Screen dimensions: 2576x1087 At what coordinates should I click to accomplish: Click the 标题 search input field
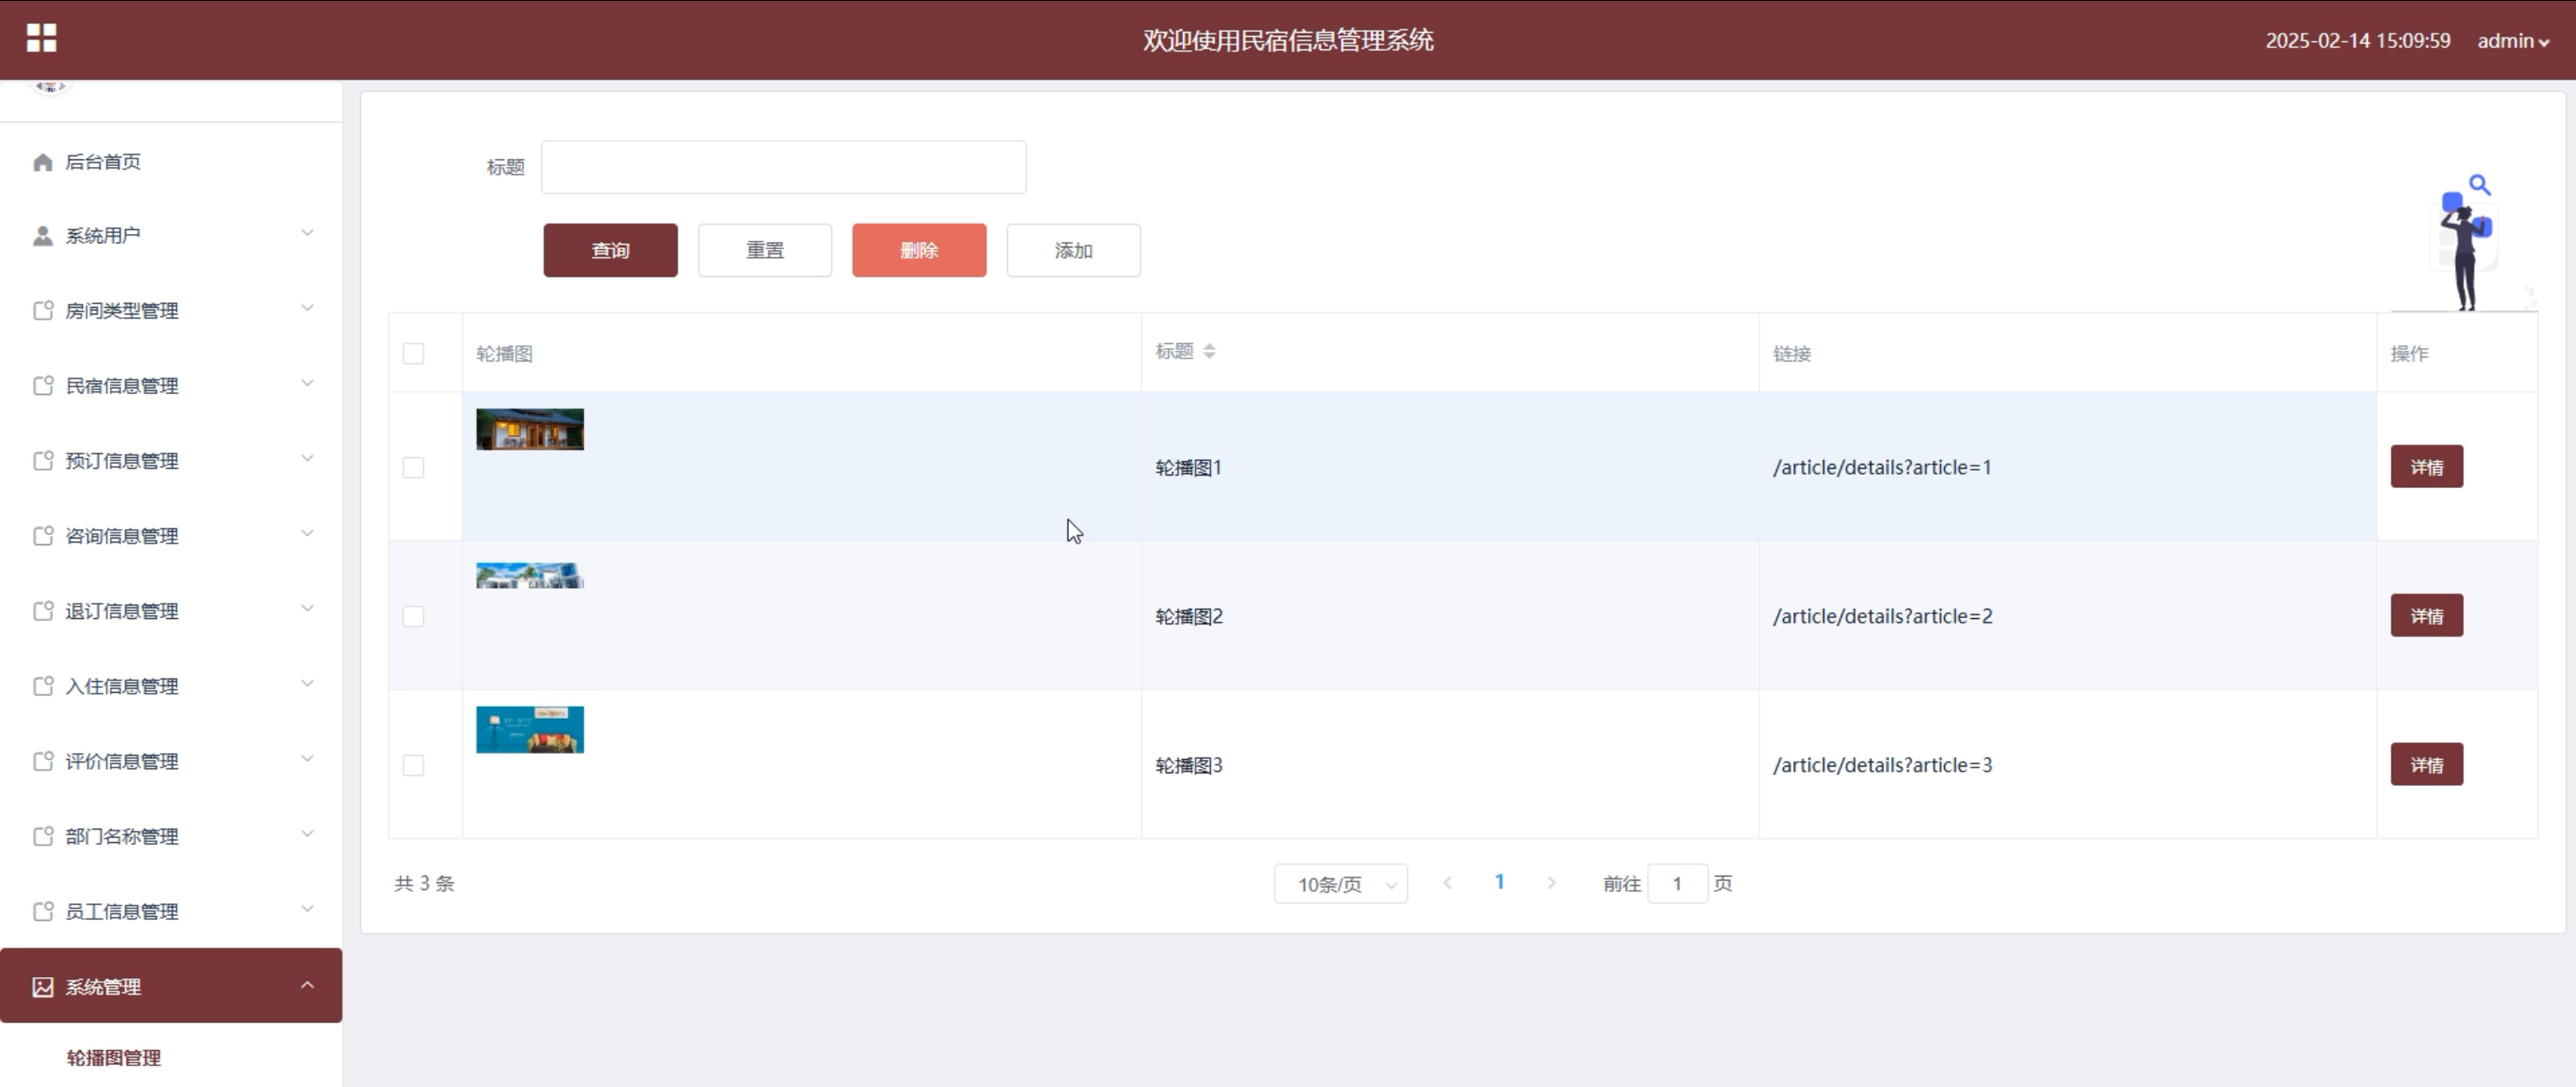click(783, 167)
